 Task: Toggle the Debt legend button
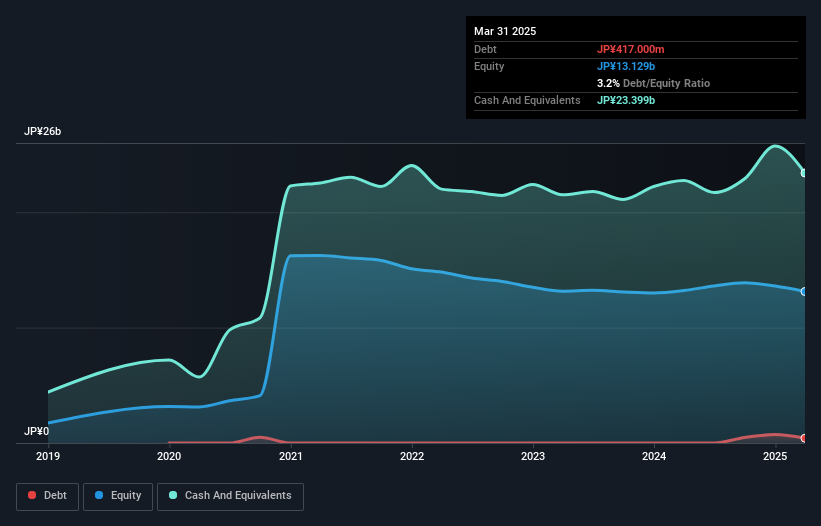click(48, 496)
